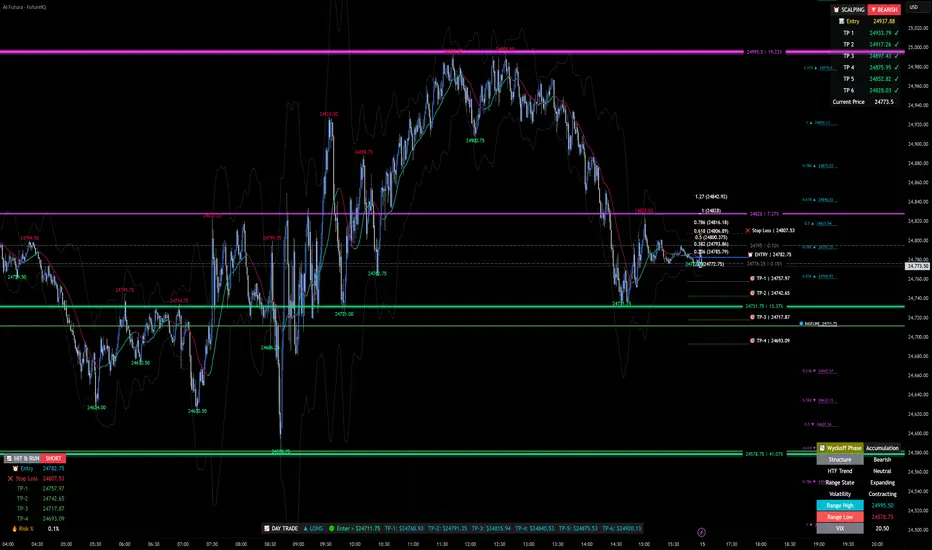
Task: Click the Current Price 24773.5 value
Action: point(884,102)
